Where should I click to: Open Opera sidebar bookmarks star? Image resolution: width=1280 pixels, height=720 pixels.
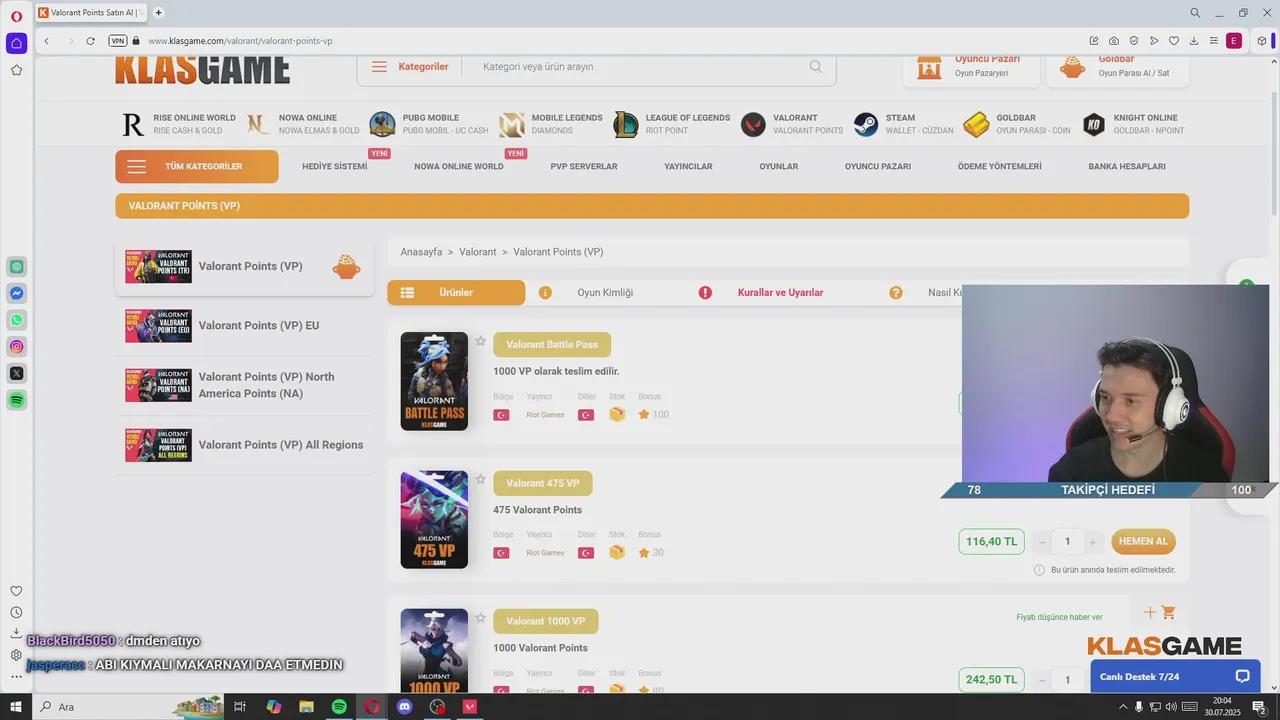point(16,70)
